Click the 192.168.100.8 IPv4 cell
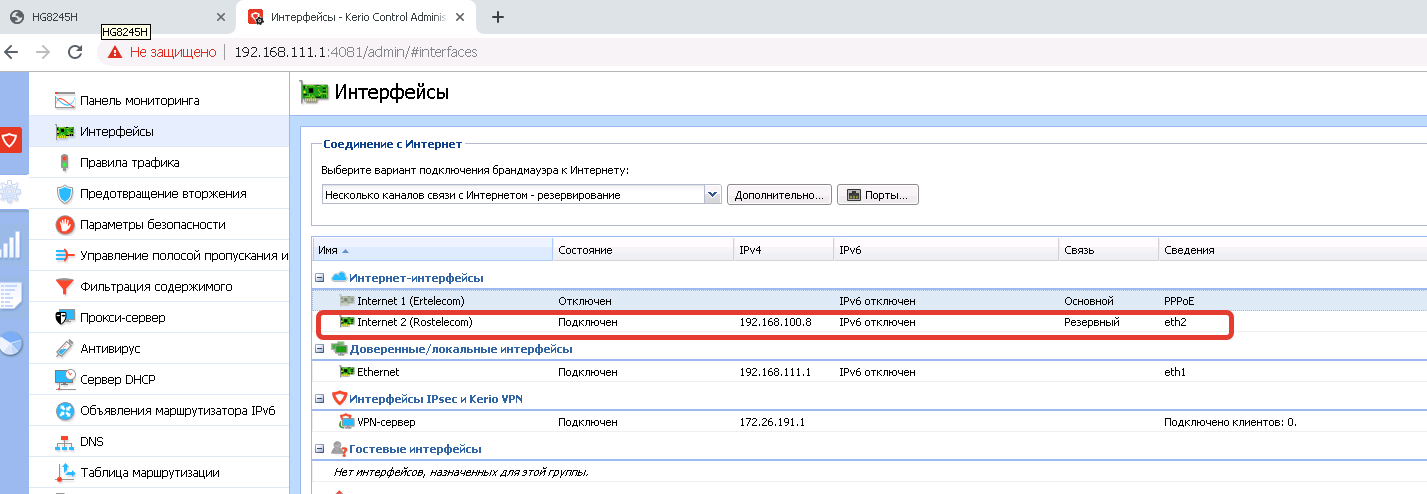The width and height of the screenshot is (1427, 494). pos(775,323)
